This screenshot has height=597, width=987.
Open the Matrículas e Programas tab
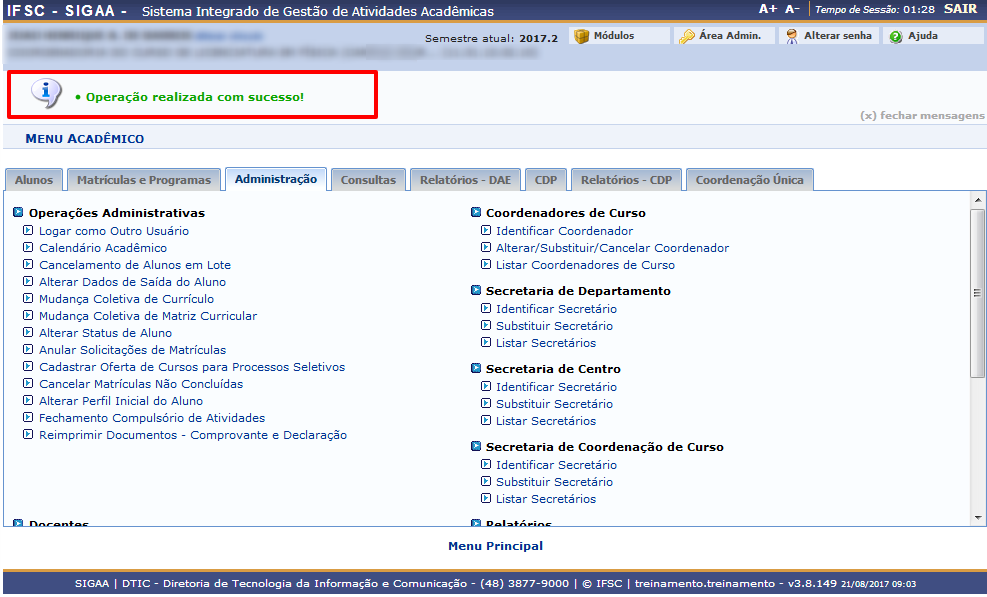[144, 180]
